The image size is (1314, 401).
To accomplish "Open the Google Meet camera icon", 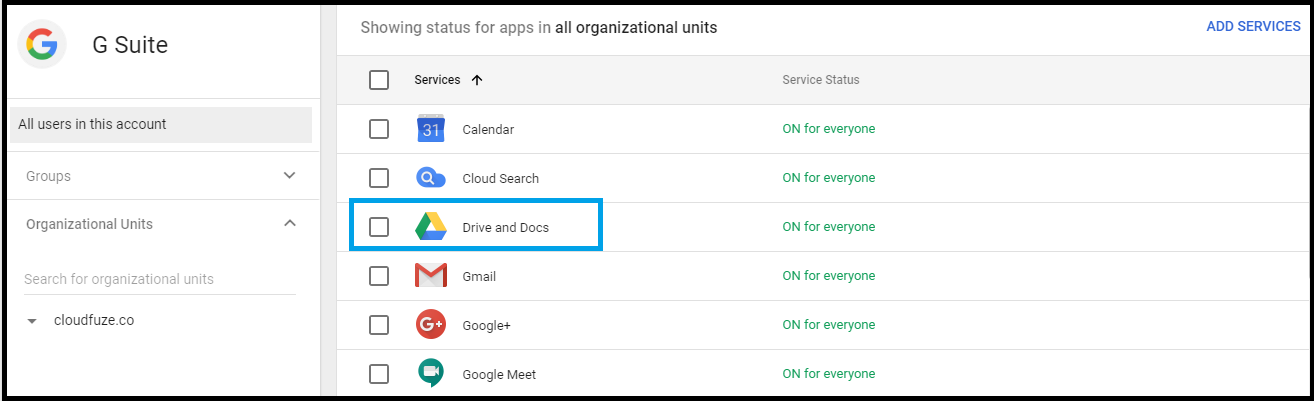I will pyautogui.click(x=431, y=373).
